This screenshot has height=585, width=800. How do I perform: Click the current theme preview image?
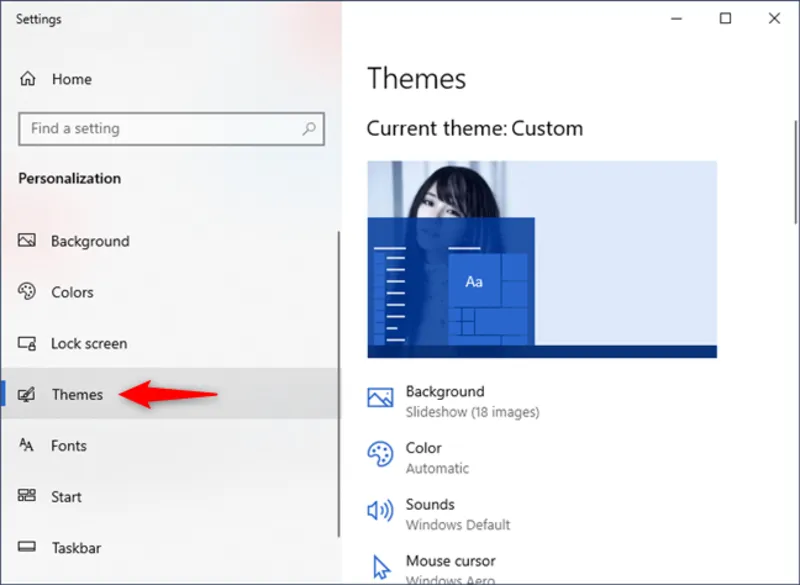pos(542,259)
